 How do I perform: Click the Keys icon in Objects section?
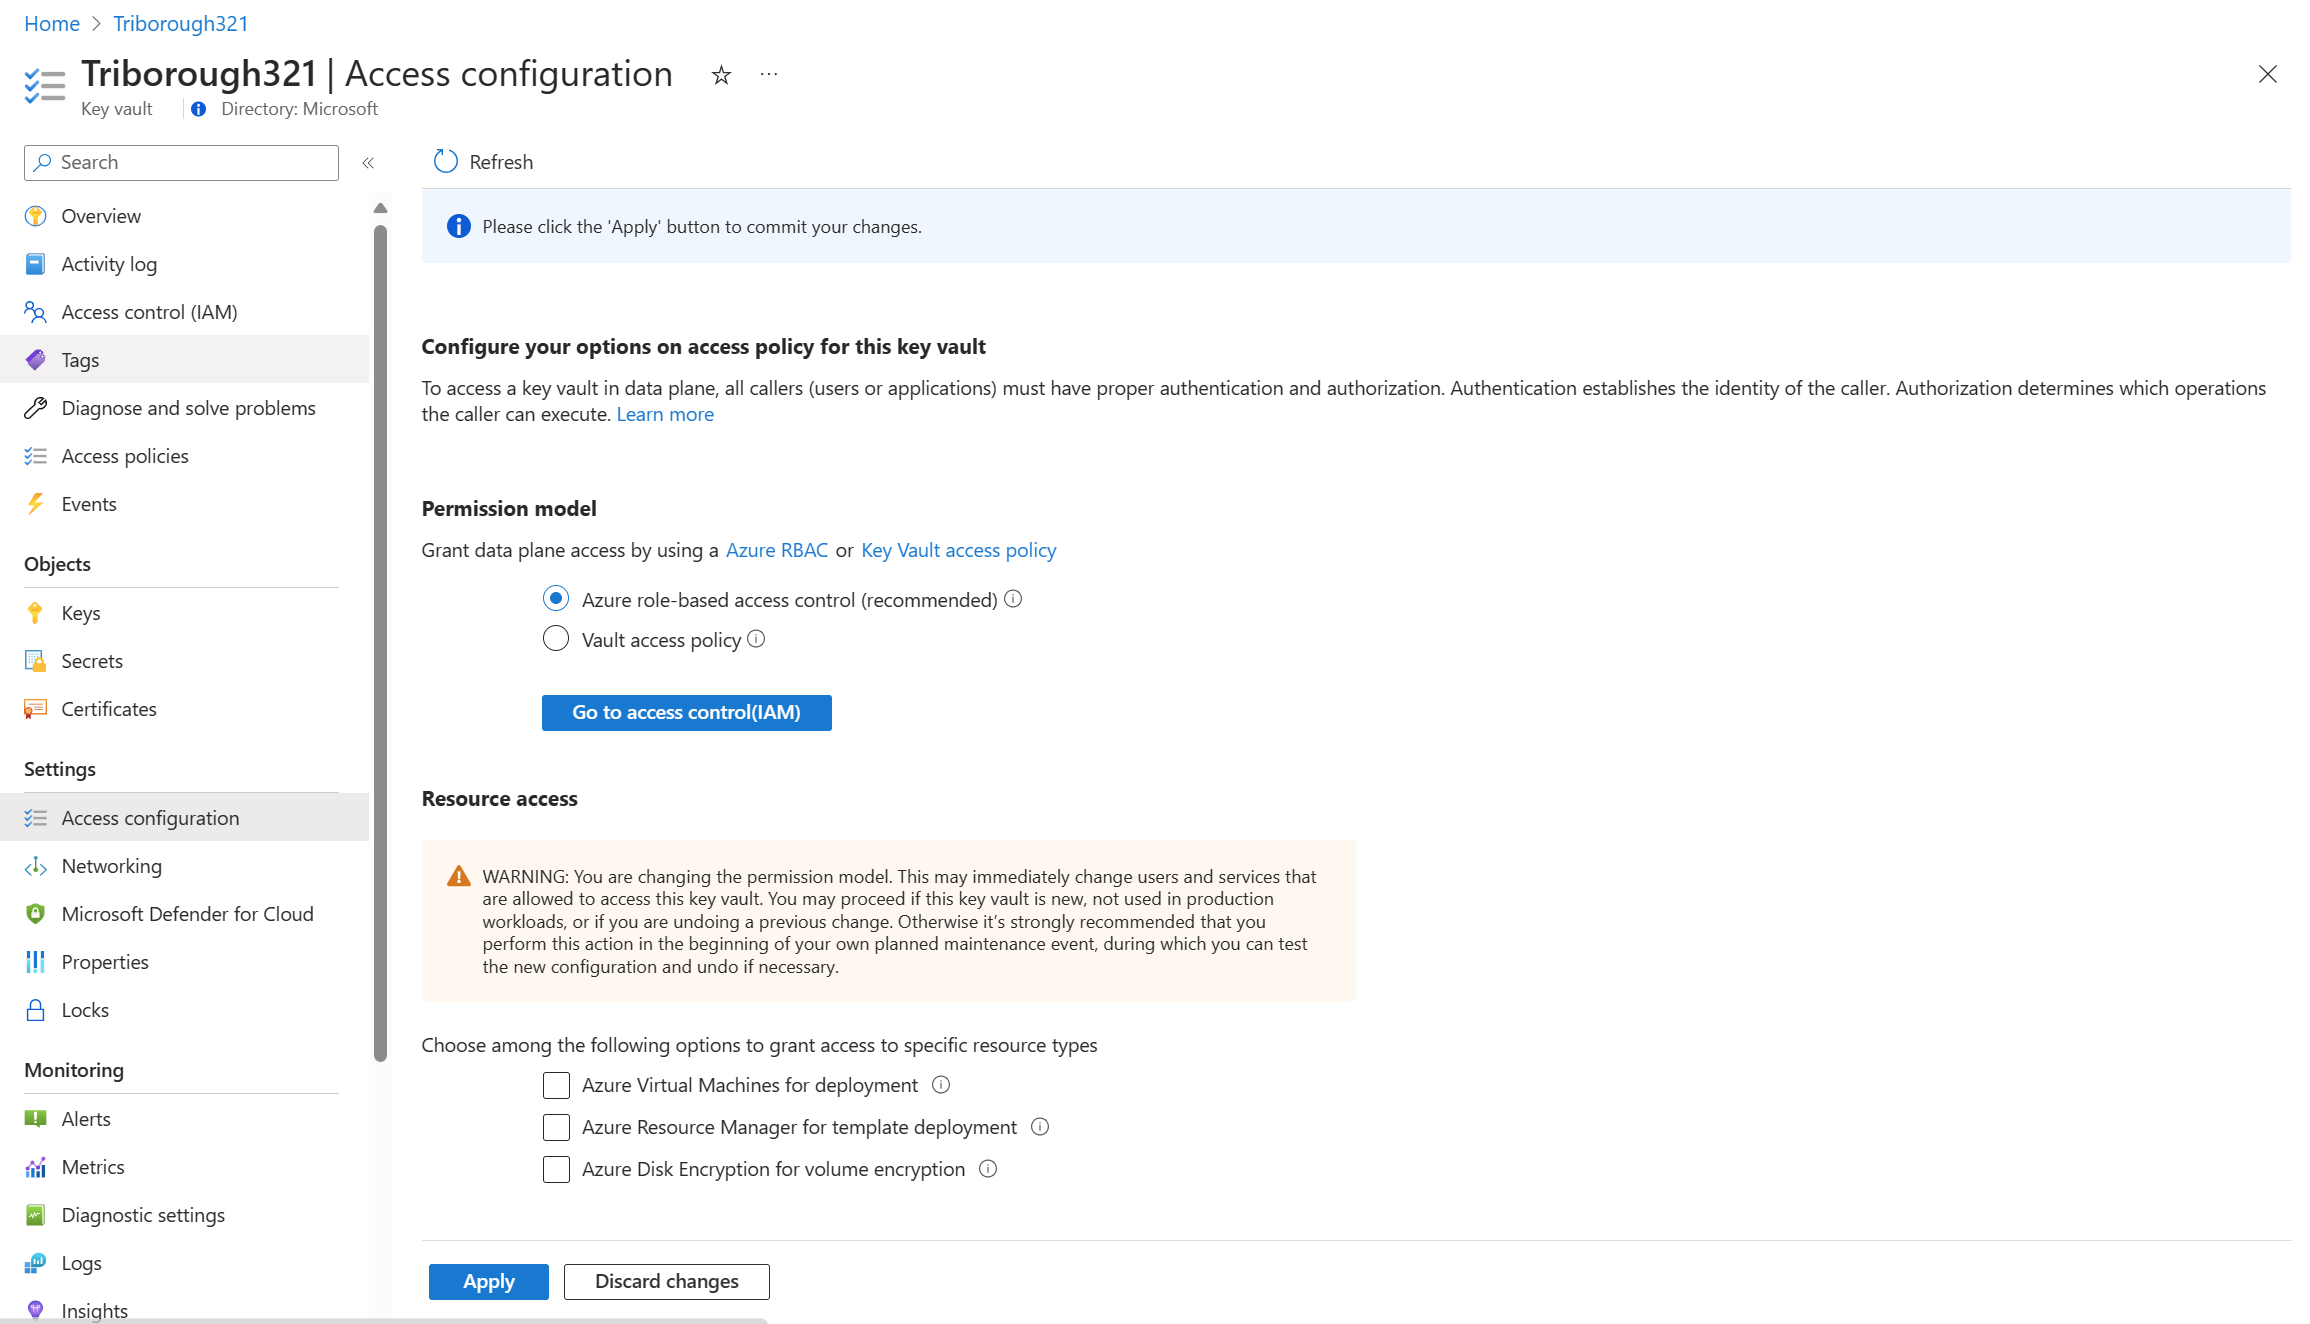[36, 612]
